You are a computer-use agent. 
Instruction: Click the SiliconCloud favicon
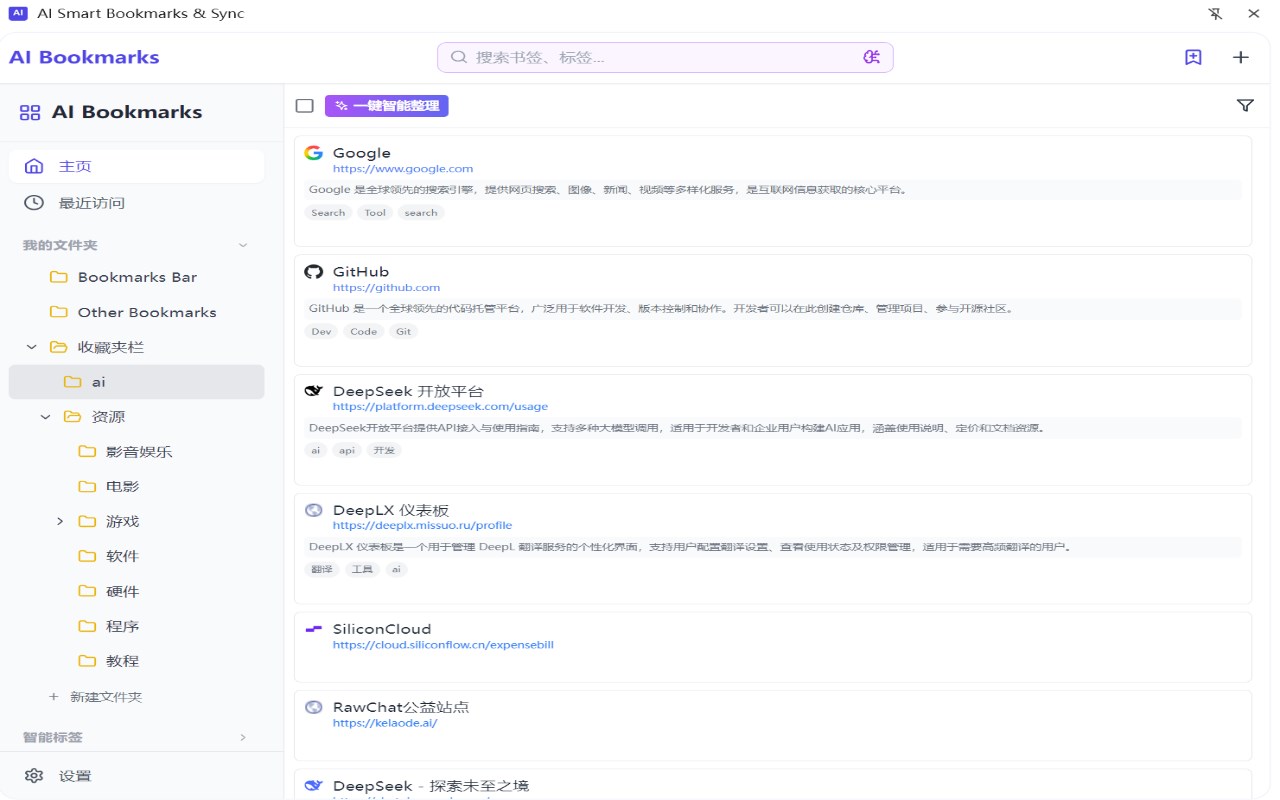click(x=314, y=629)
